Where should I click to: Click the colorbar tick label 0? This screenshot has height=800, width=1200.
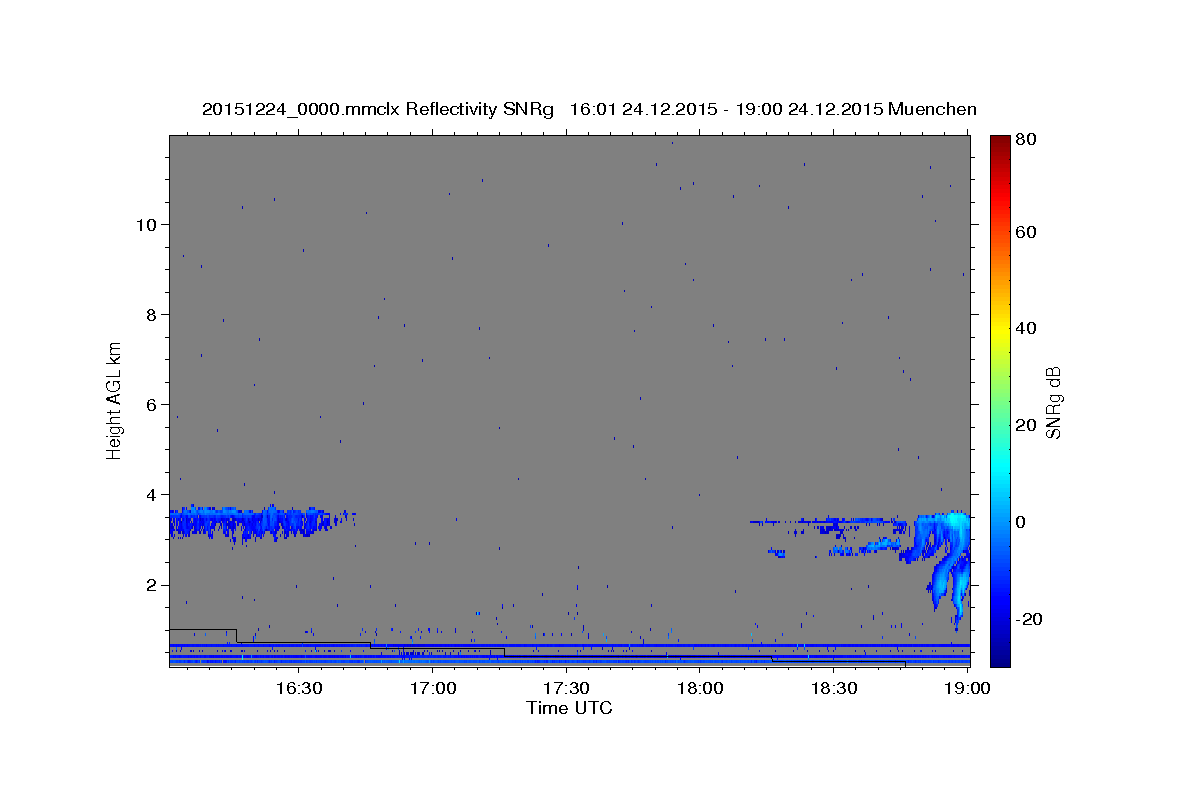pos(1023,521)
